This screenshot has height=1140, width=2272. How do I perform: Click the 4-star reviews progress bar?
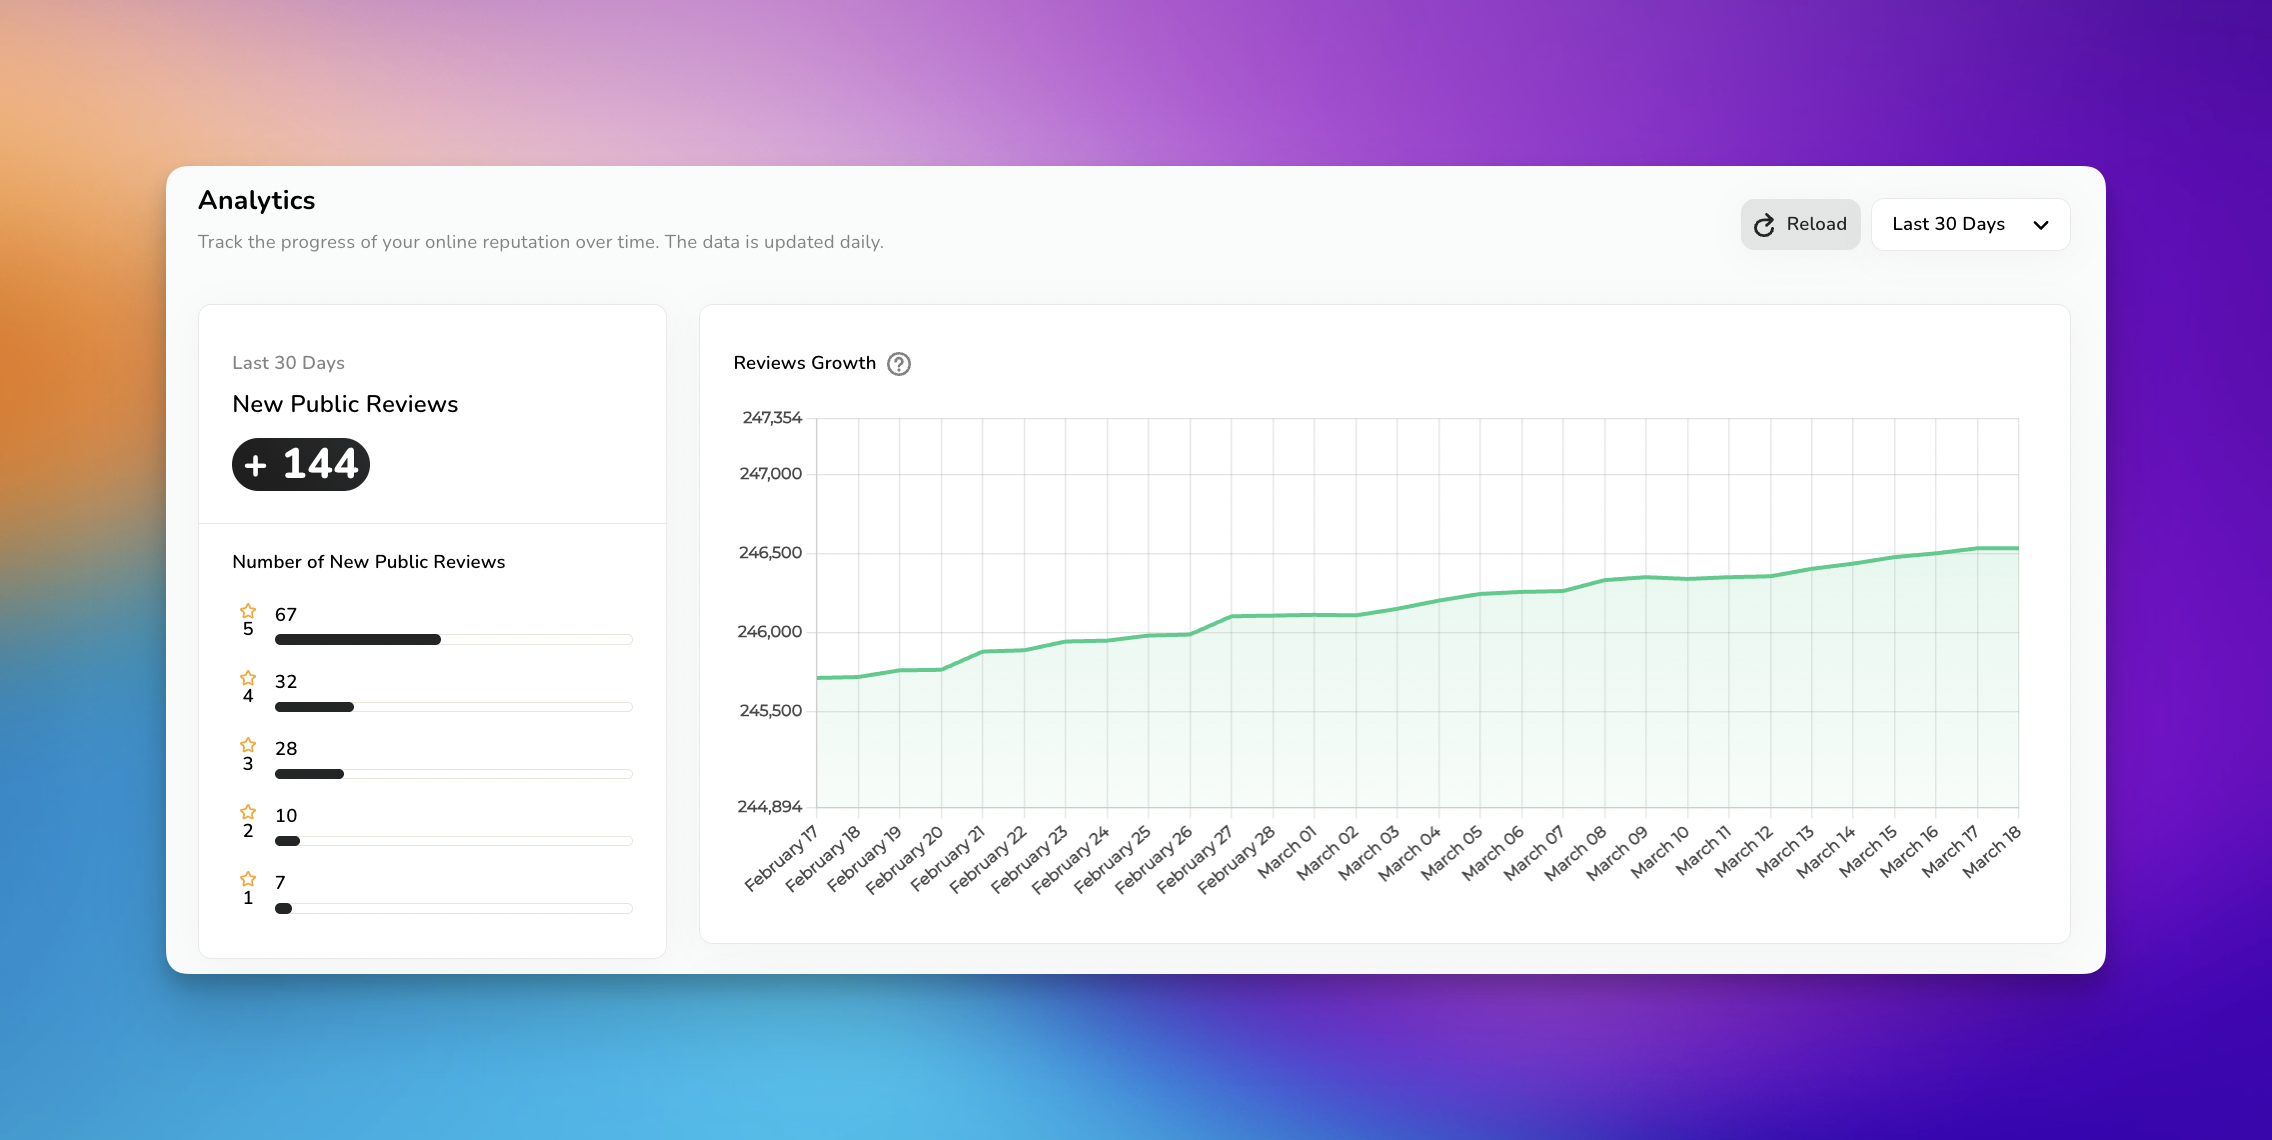(453, 707)
